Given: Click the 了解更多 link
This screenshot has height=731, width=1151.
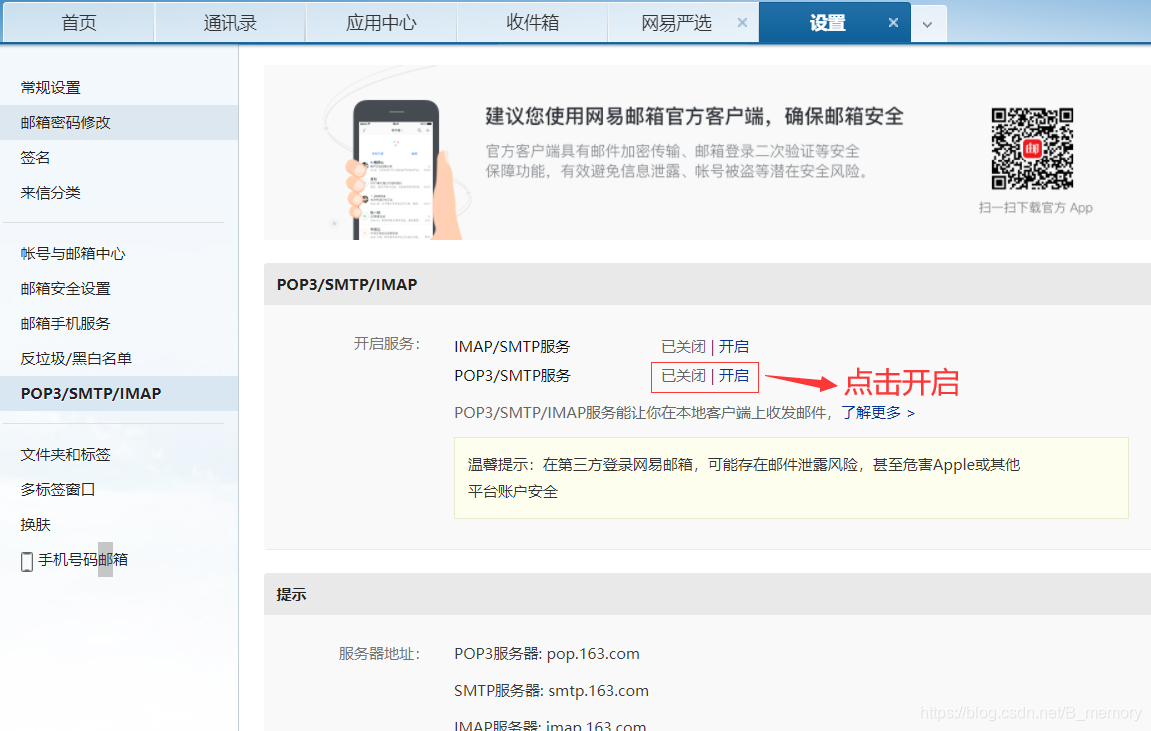Looking at the screenshot, I should (878, 412).
